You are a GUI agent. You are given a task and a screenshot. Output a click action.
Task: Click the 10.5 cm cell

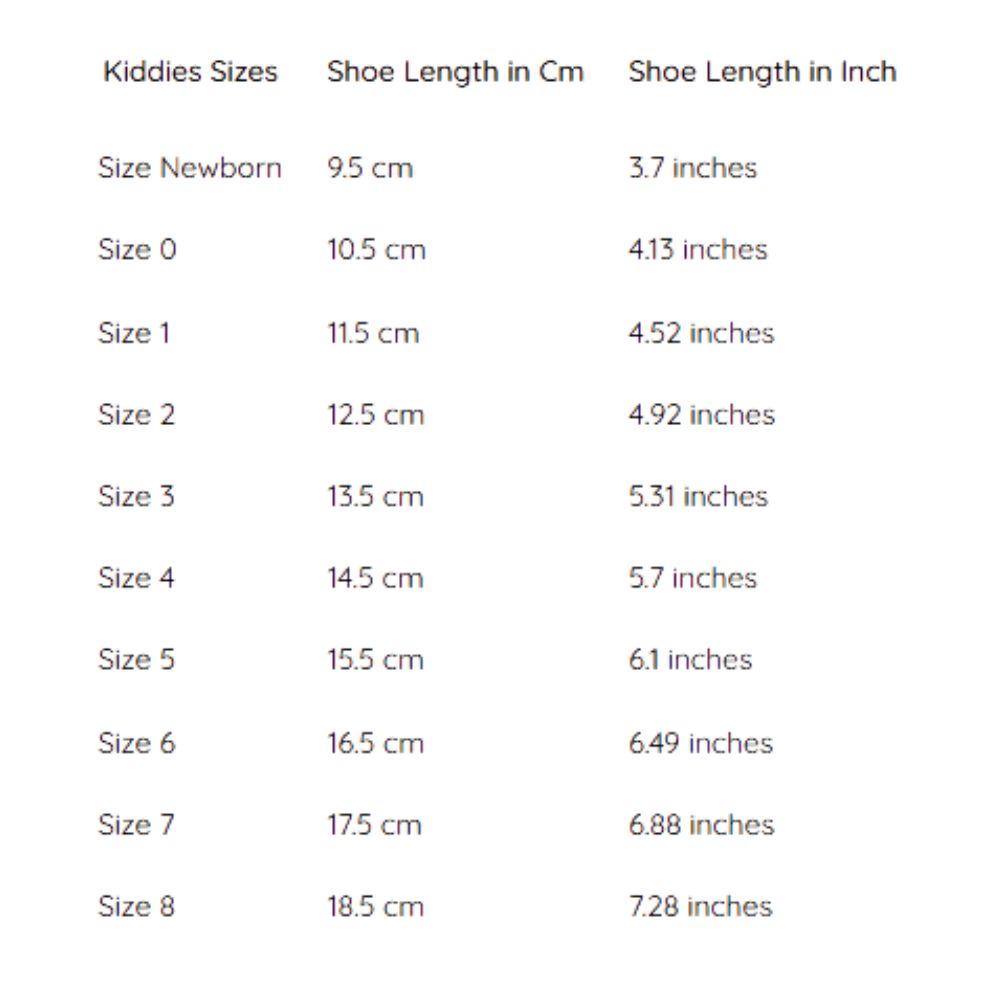[376, 249]
